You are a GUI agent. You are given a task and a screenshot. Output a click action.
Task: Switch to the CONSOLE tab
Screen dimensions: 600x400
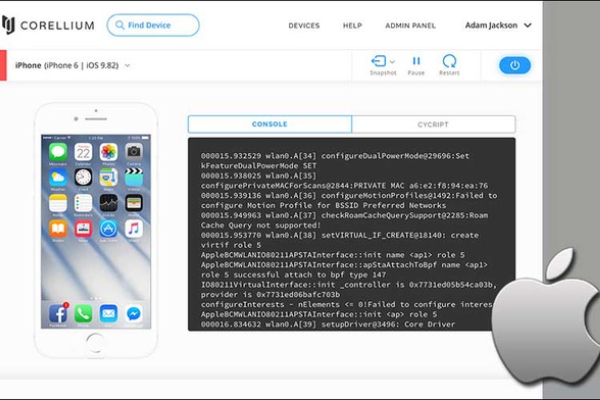tap(269, 124)
